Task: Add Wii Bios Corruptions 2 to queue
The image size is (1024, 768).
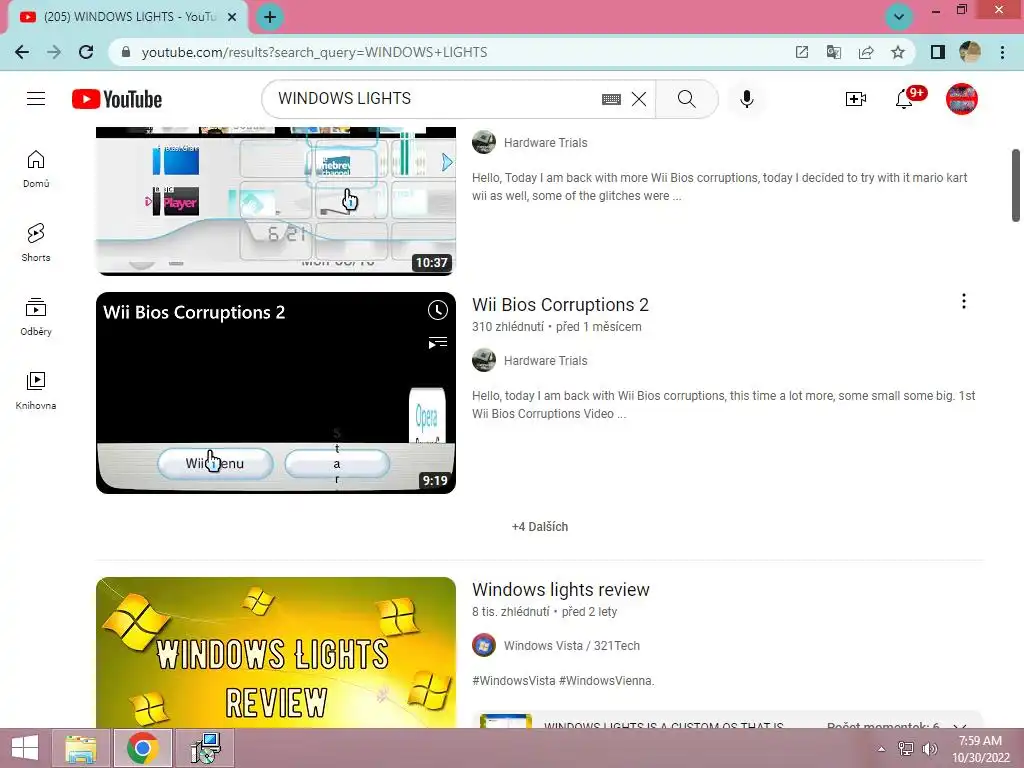Action: click(x=438, y=343)
